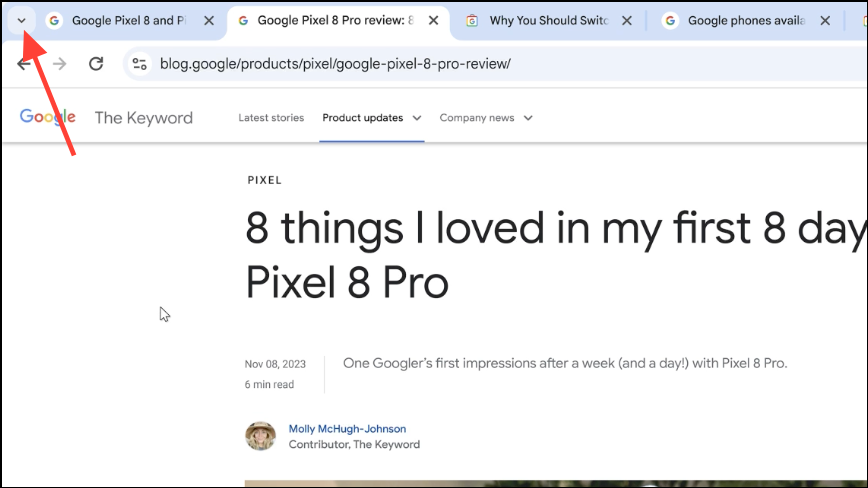Click favicon of Why You Should Switch tab

(x=472, y=21)
